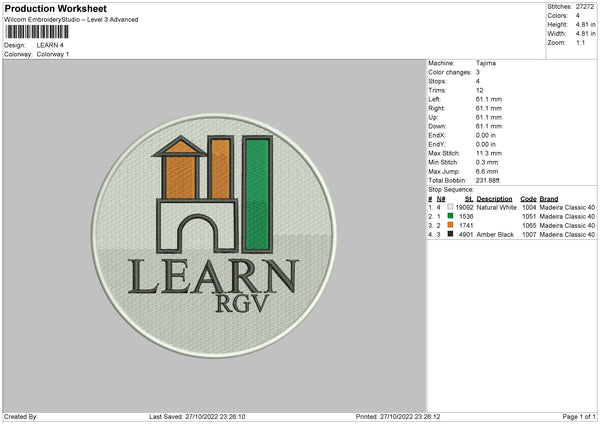Click the 'EndY:' label
The image size is (600, 424).
click(x=437, y=144)
